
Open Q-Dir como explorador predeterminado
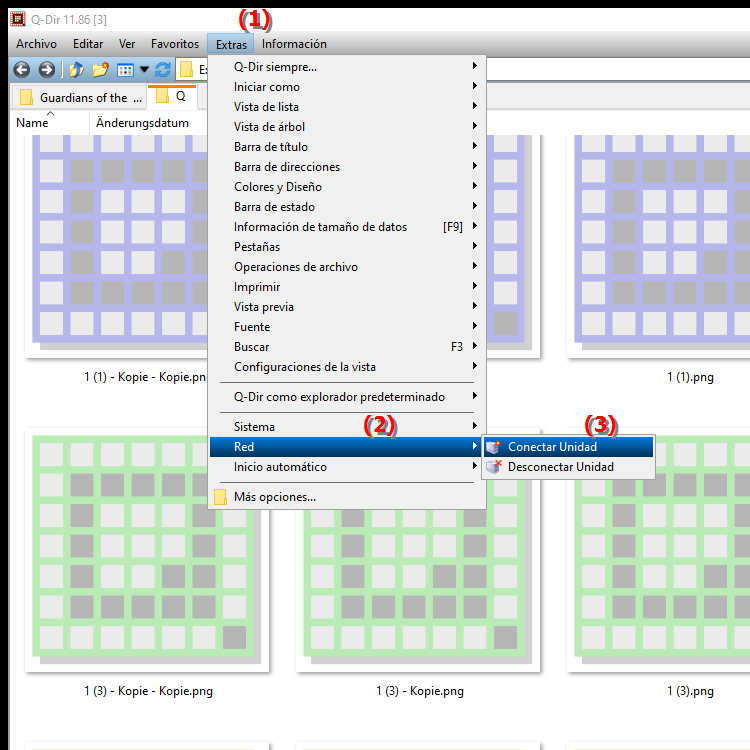tap(348, 397)
